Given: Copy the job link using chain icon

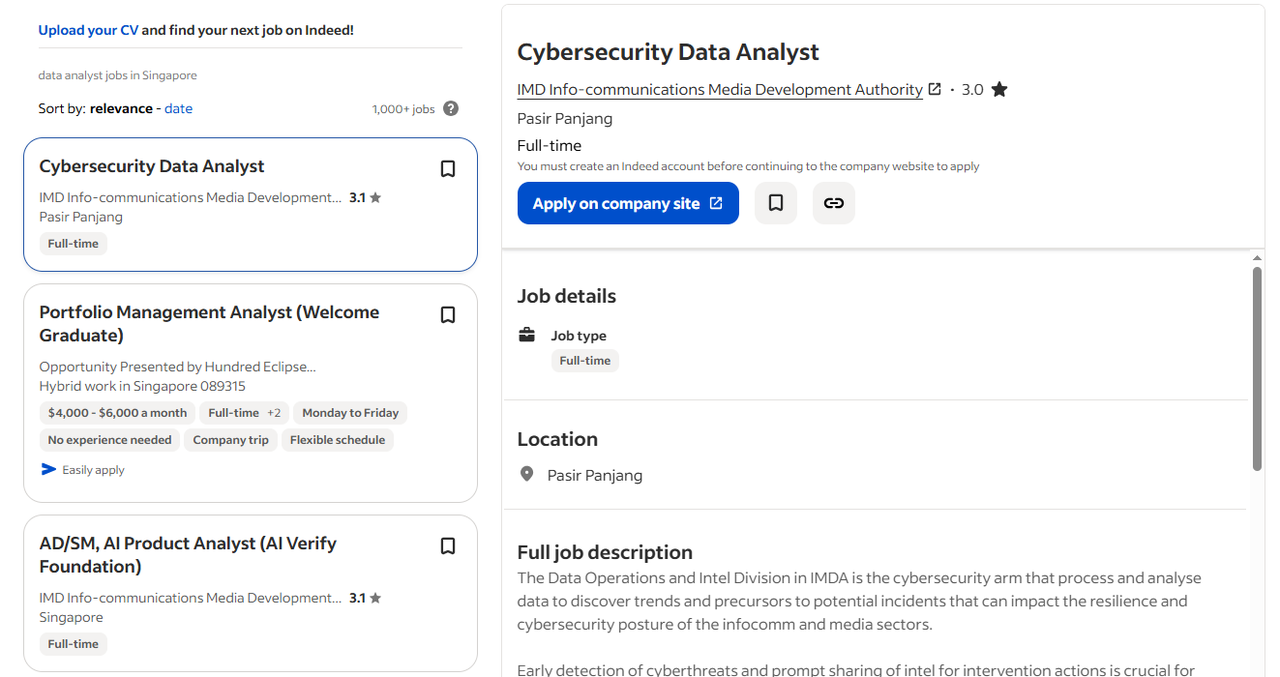Looking at the screenshot, I should click(833, 203).
